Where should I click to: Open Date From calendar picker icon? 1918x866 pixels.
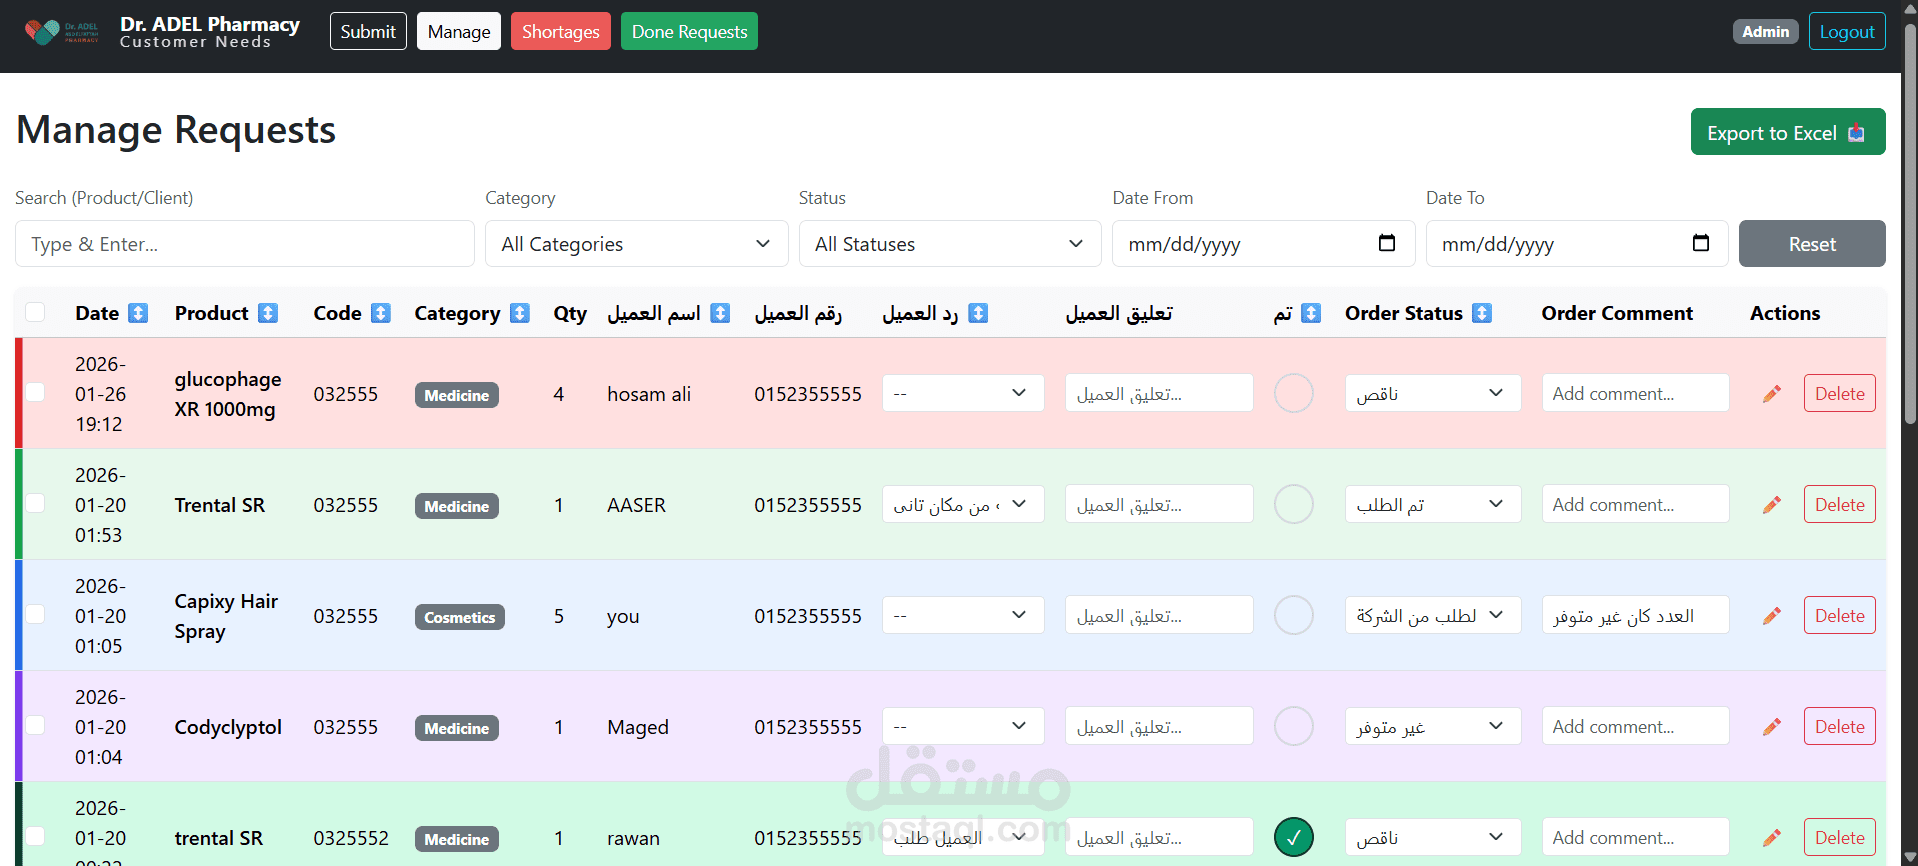[1387, 243]
